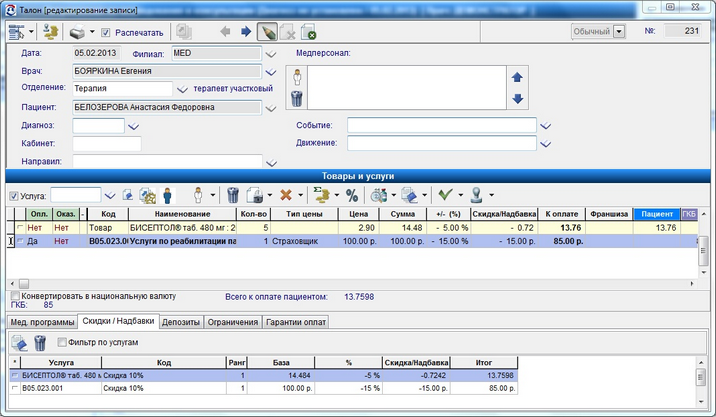
Task: Expand the Движение chevron selector
Action: pyautogui.click(x=546, y=144)
